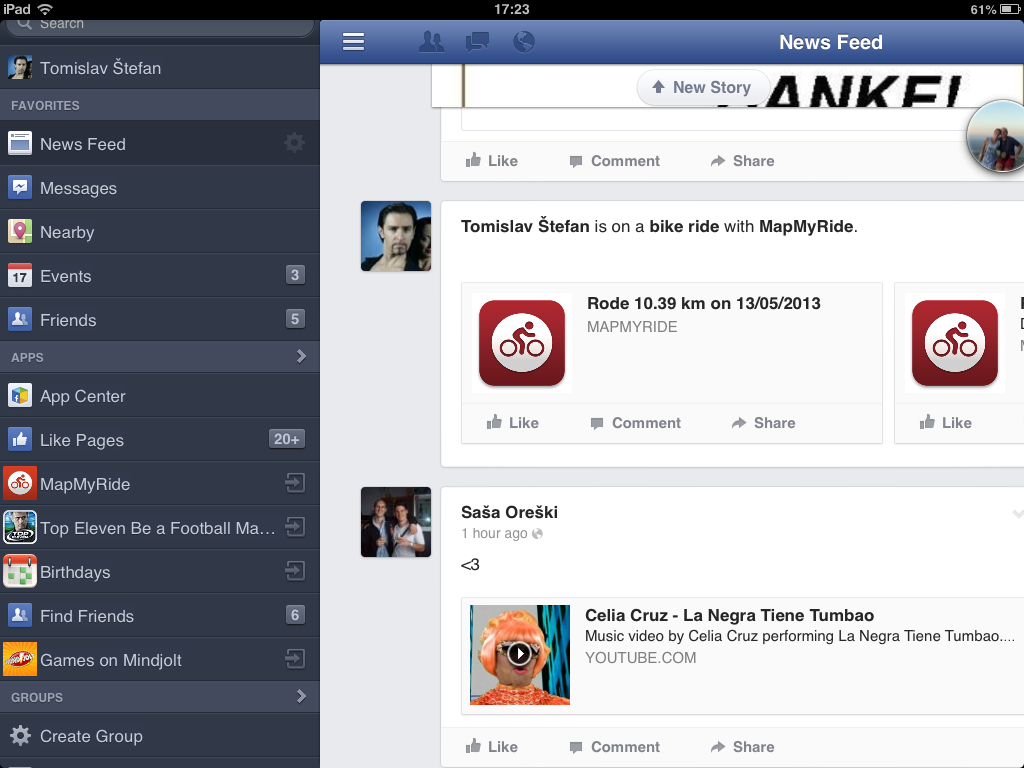
Task: Launch Top Eleven via arrow icon
Action: click(295, 527)
